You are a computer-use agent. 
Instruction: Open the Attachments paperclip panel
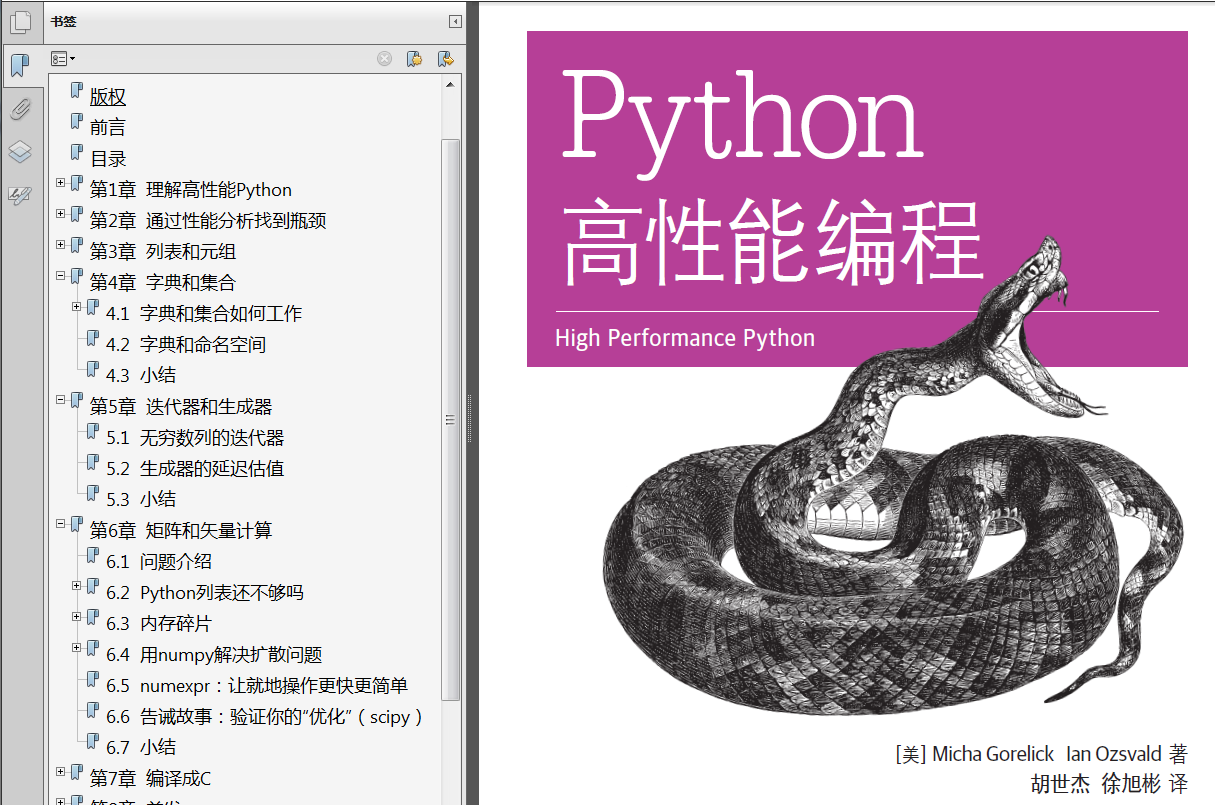[21, 109]
